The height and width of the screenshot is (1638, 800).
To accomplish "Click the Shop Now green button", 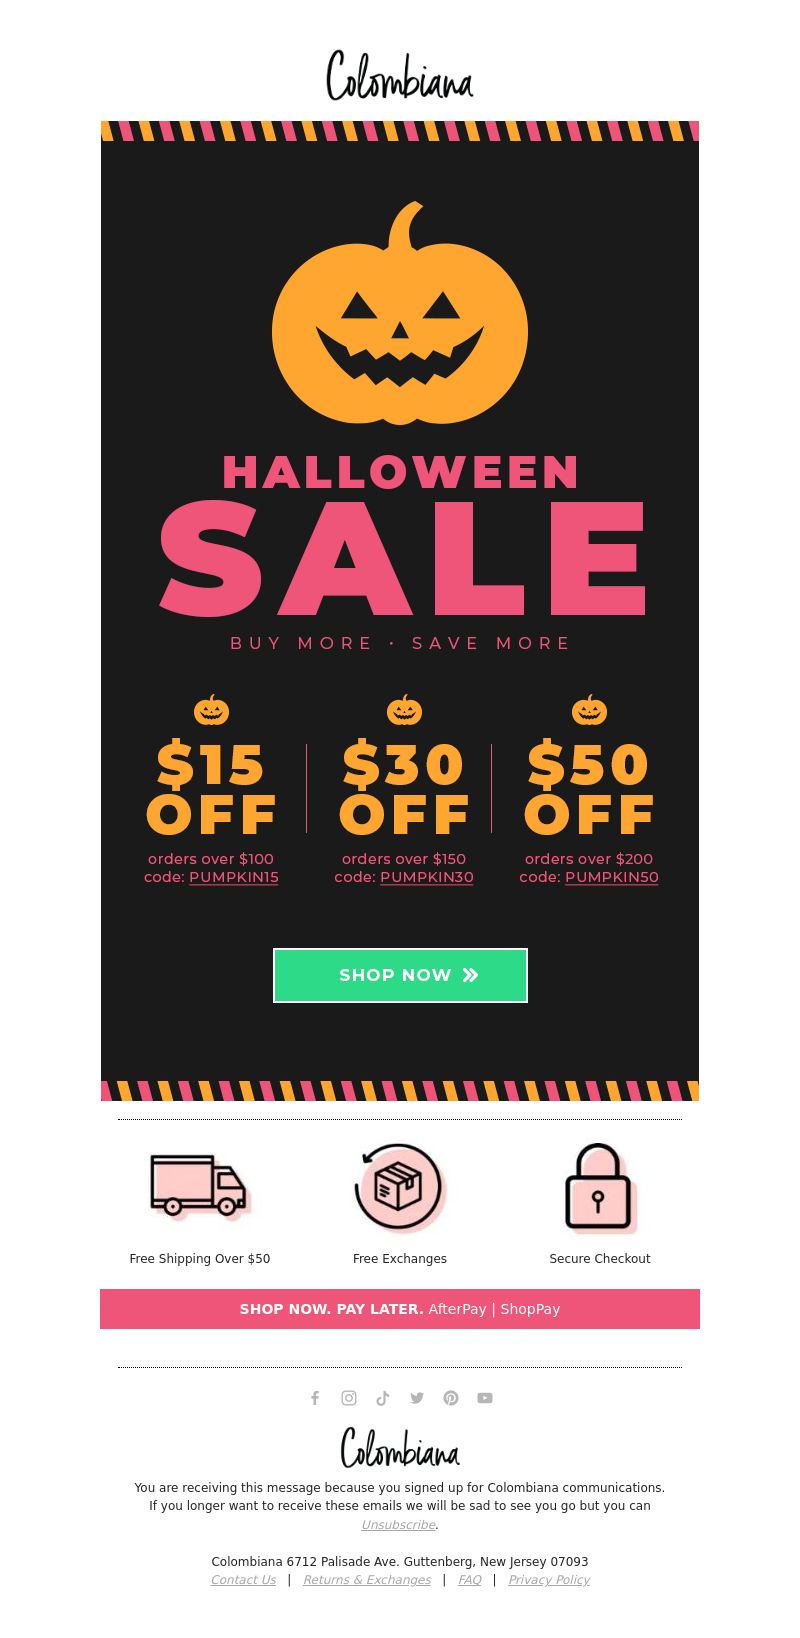I will click(x=400, y=975).
